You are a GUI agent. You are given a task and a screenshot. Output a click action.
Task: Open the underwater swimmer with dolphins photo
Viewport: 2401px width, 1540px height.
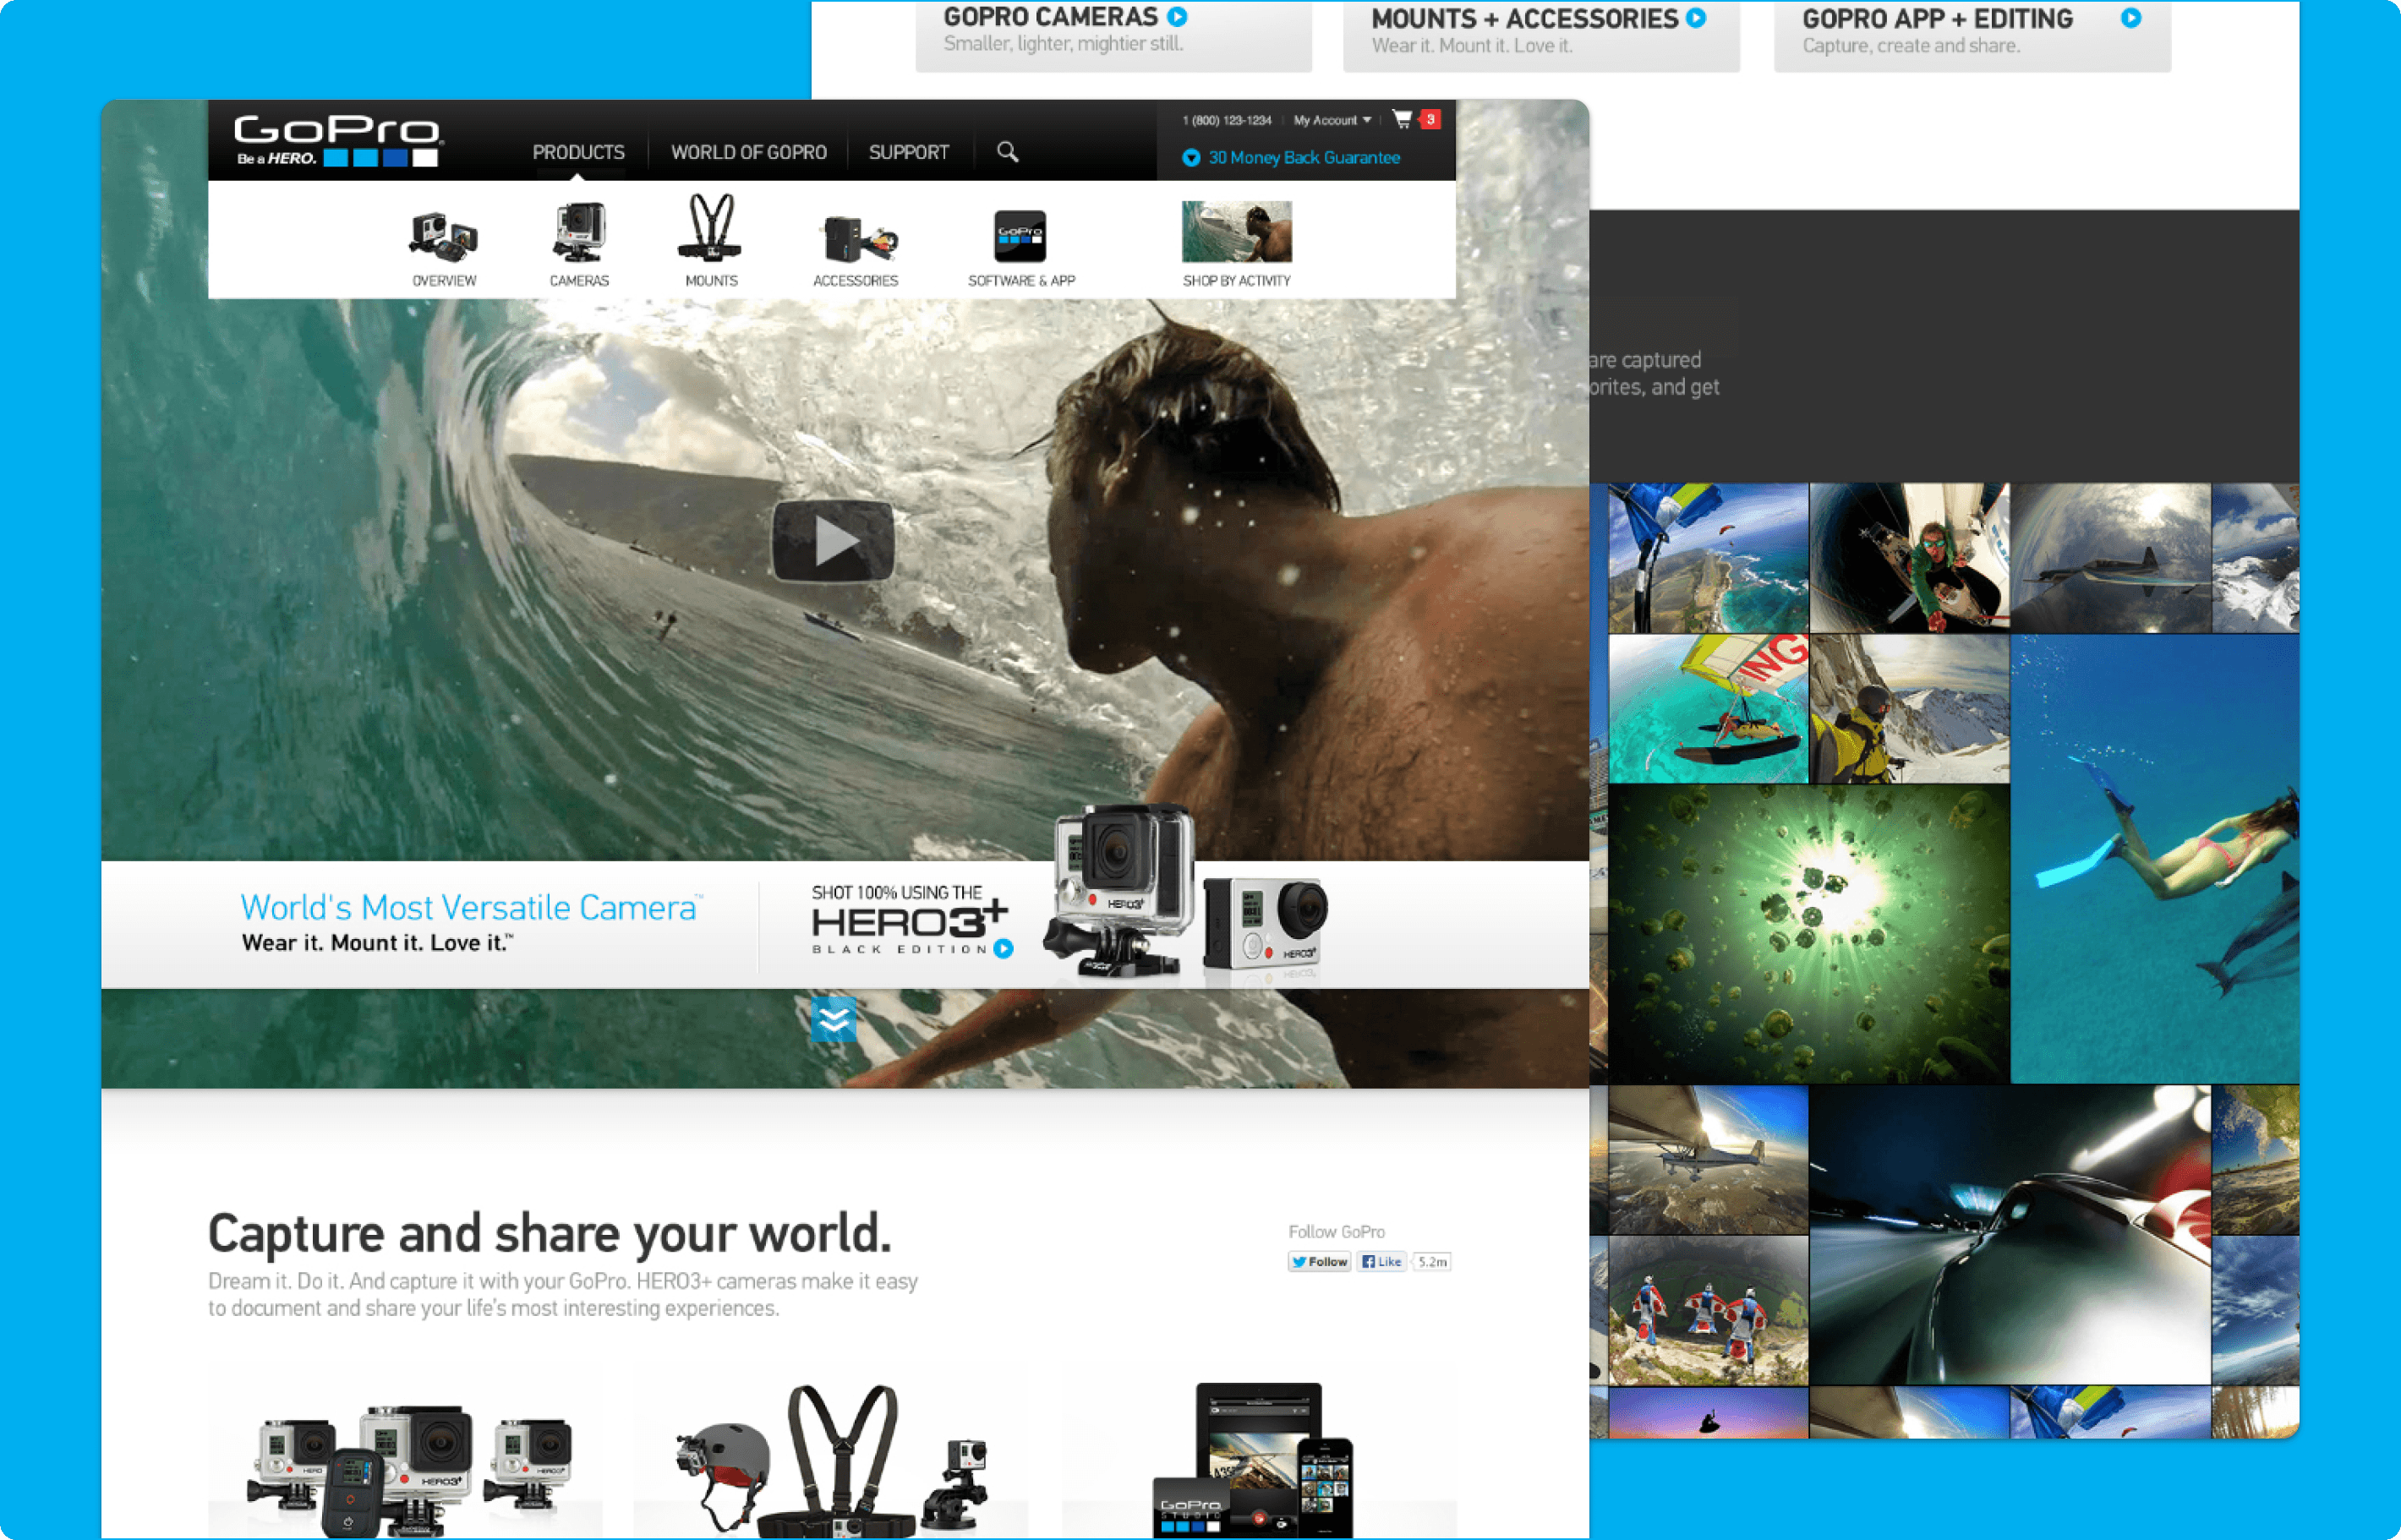click(2154, 858)
